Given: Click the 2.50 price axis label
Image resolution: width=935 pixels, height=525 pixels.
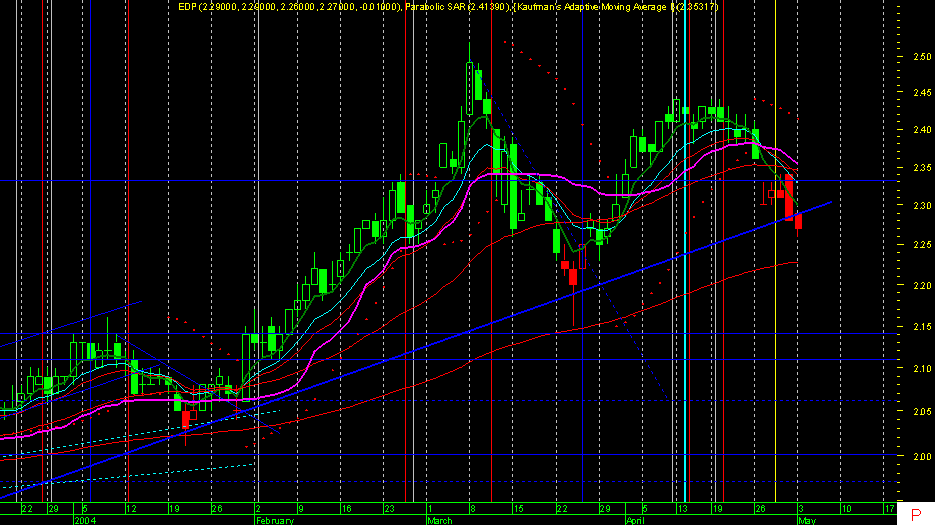Looking at the screenshot, I should coord(922,57).
